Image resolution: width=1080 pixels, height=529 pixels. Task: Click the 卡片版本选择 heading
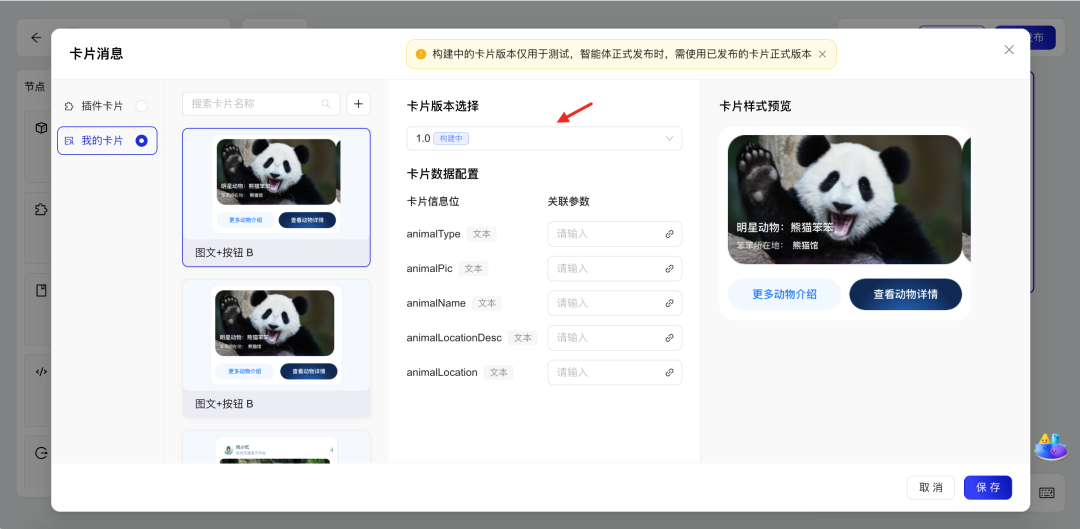click(x=443, y=106)
